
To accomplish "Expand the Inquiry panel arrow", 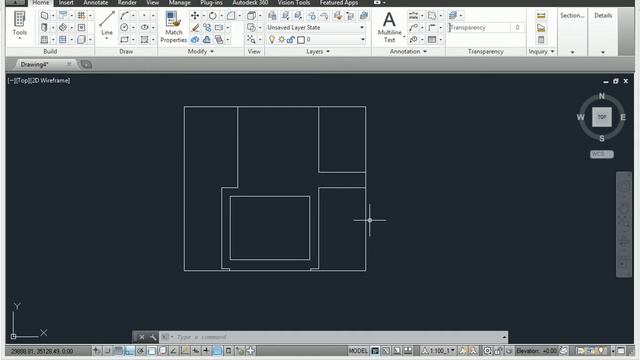I will click(x=553, y=51).
